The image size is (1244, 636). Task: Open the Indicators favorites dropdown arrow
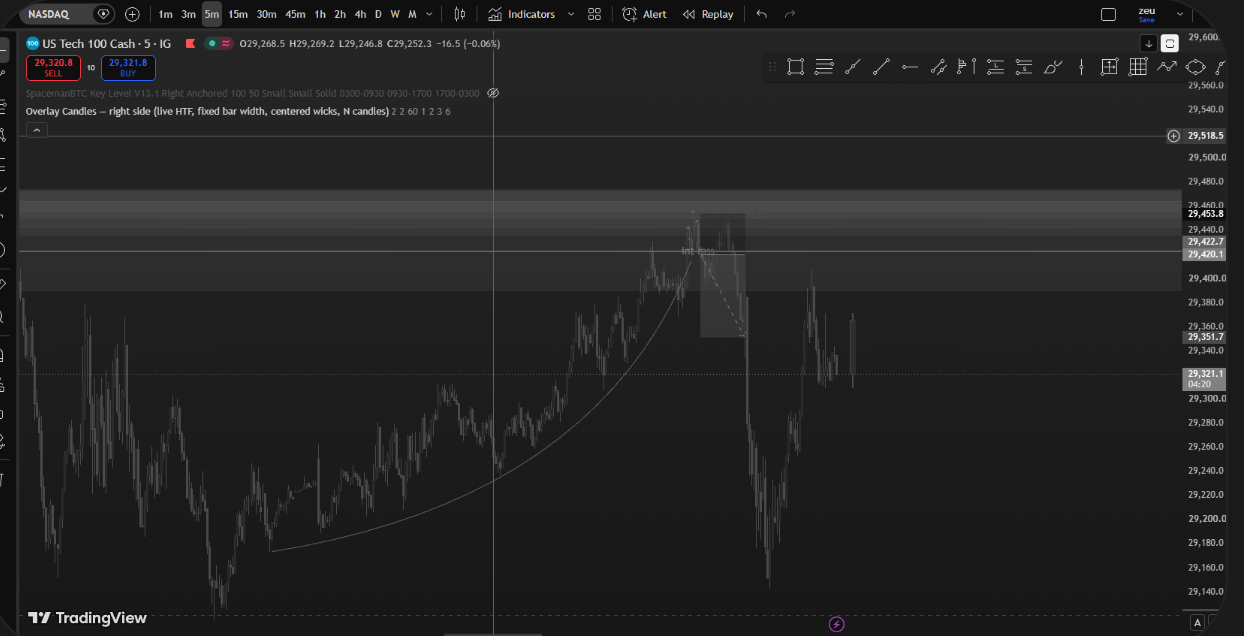[x=571, y=14]
